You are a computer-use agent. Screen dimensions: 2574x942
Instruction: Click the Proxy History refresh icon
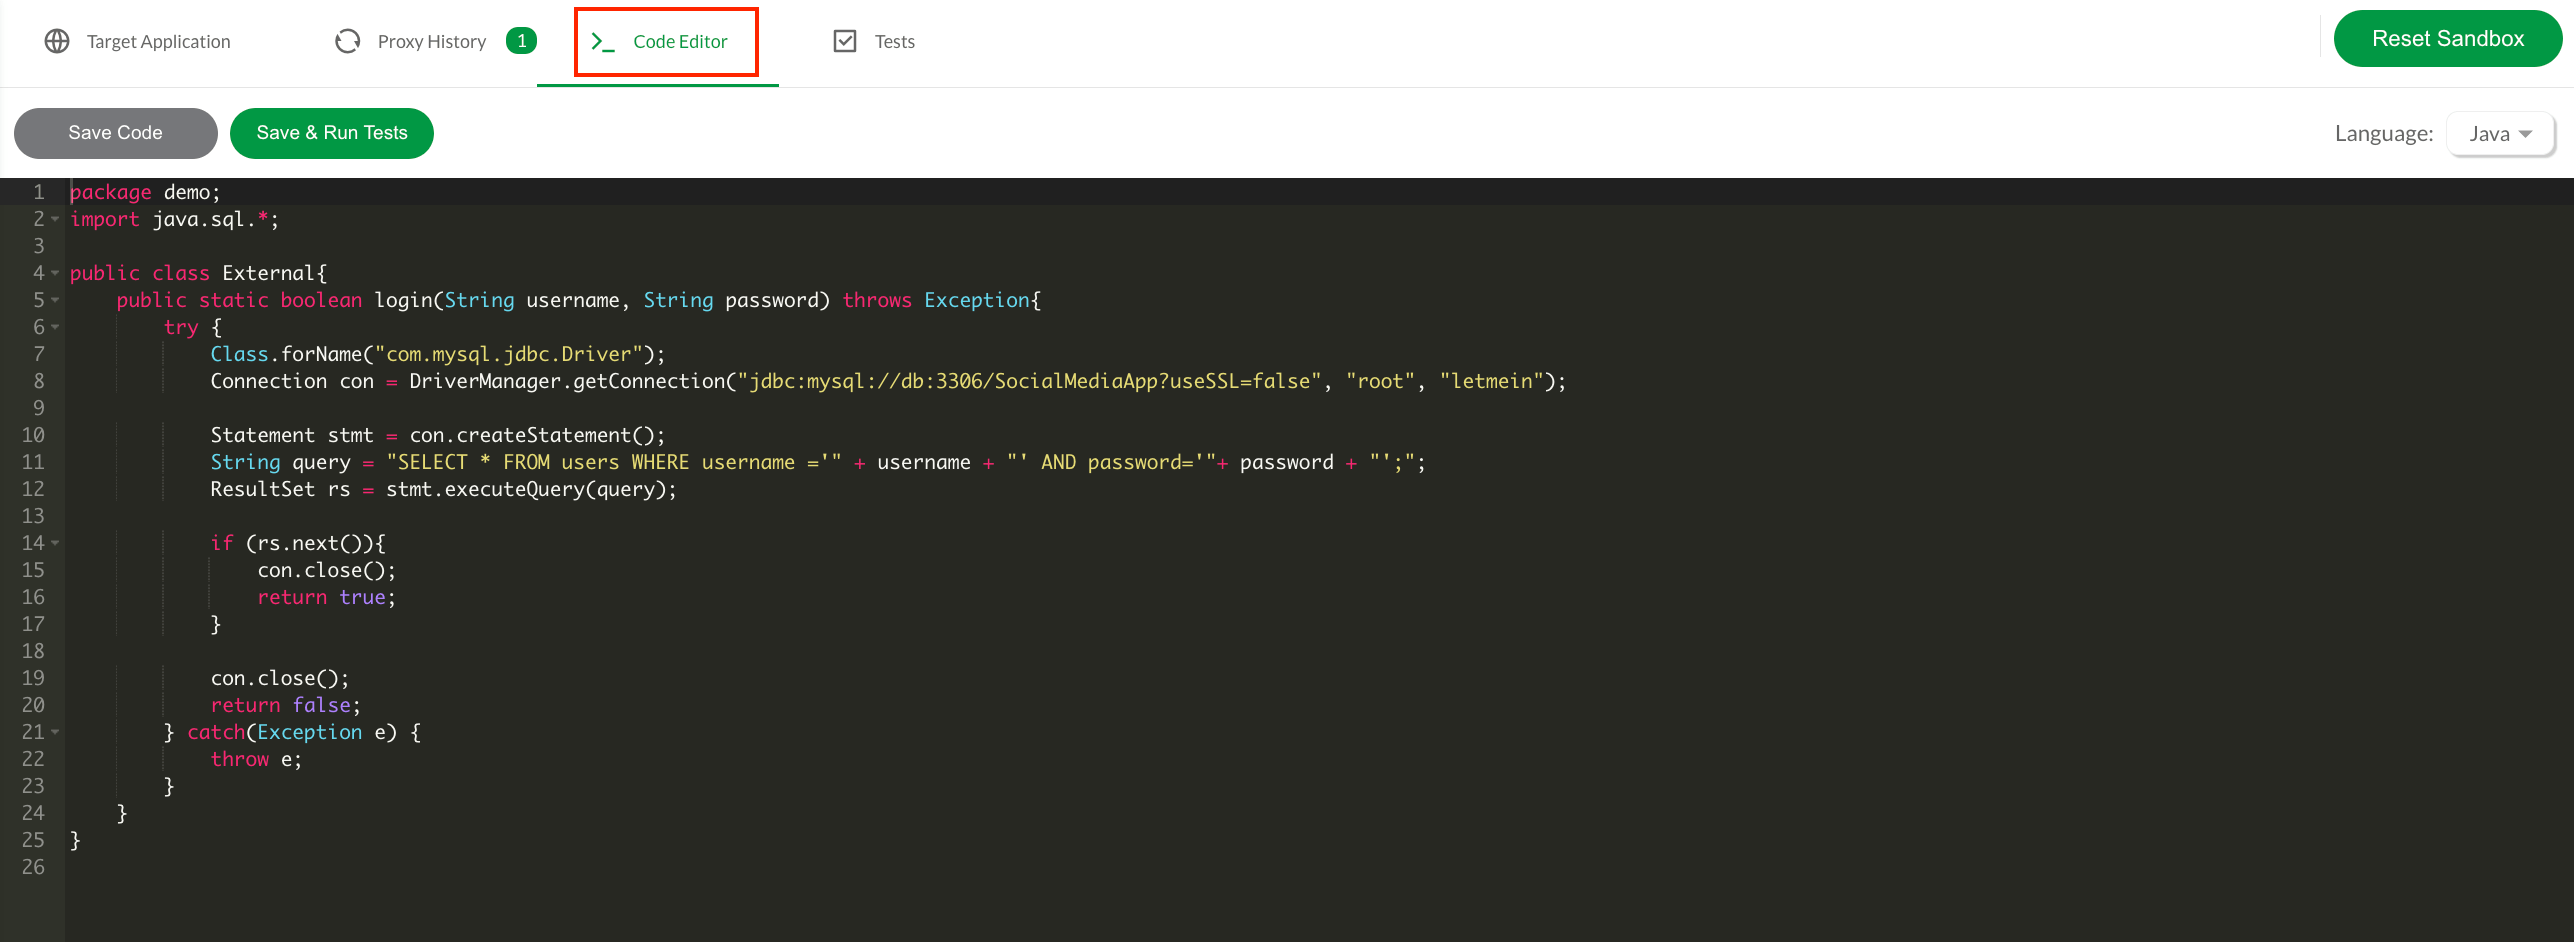pos(347,41)
